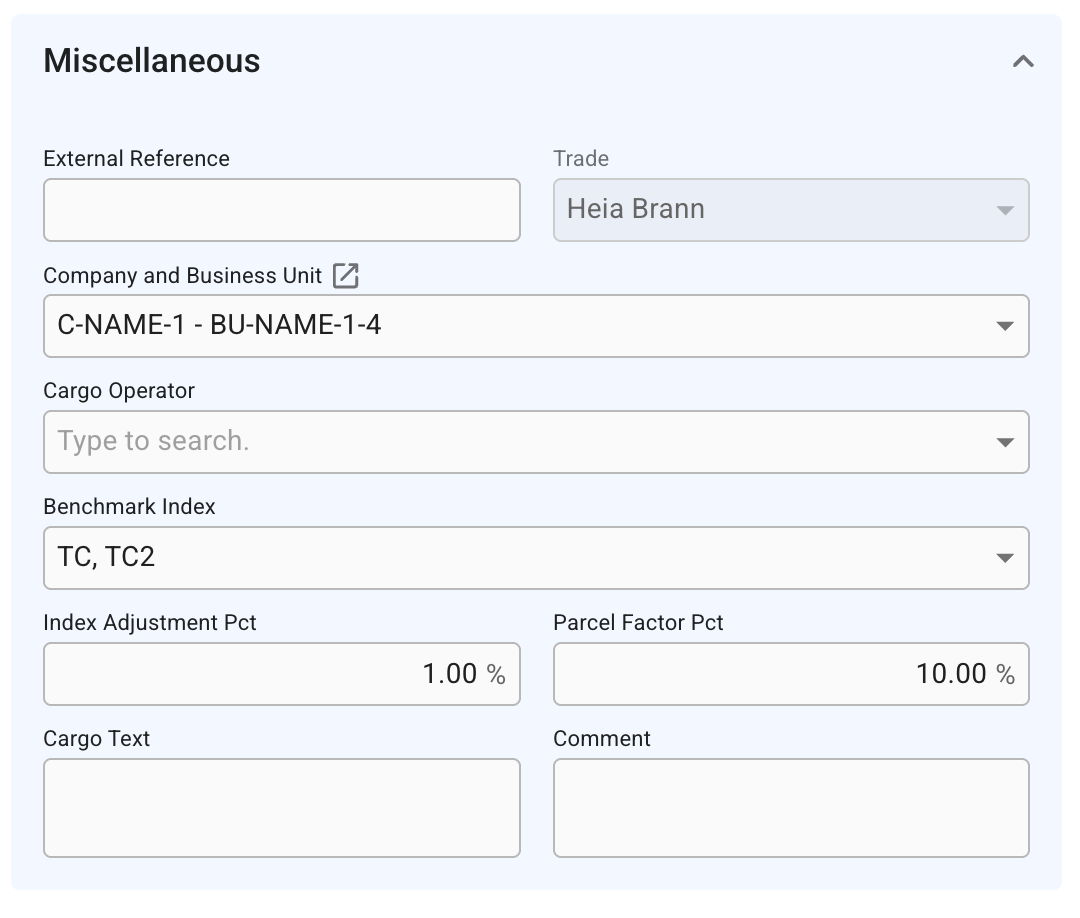Click the percent sign in Parcel Factor Pct

click(x=1005, y=675)
